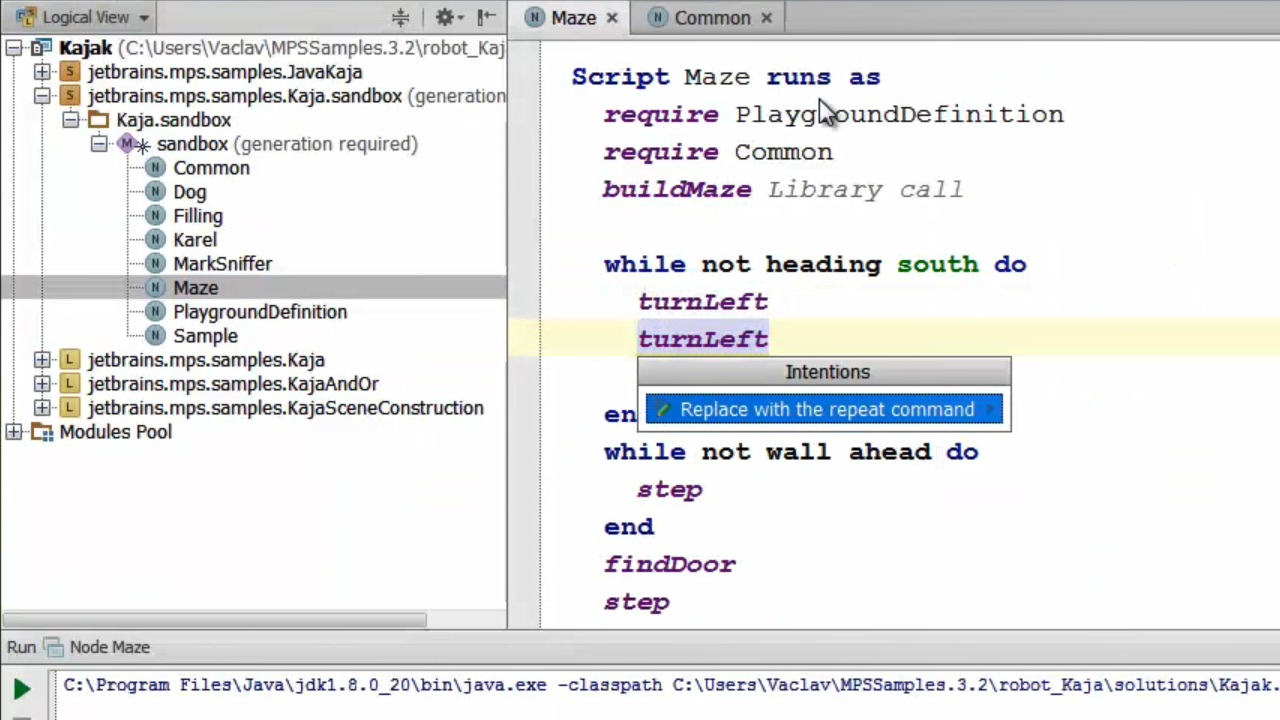Click the N icon on Common tab

657,18
